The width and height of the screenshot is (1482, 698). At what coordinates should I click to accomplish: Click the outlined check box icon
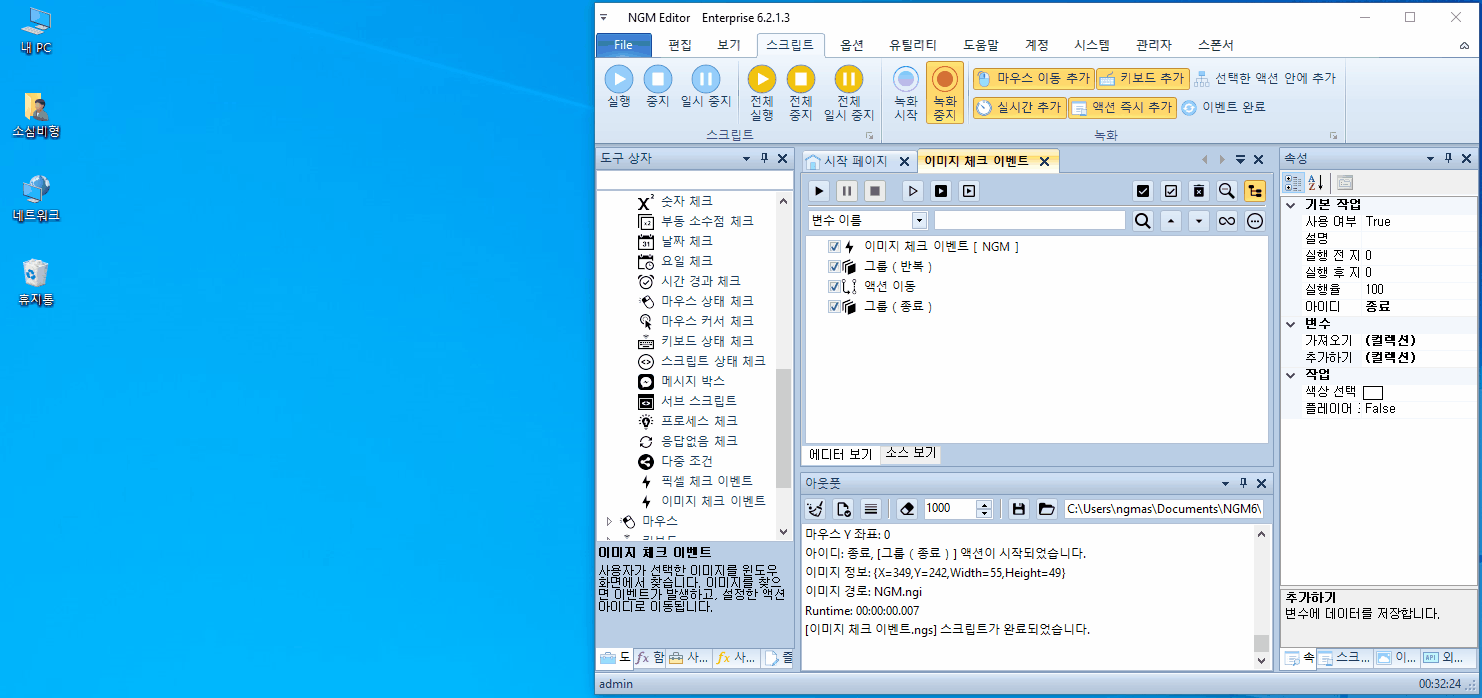pos(1171,191)
